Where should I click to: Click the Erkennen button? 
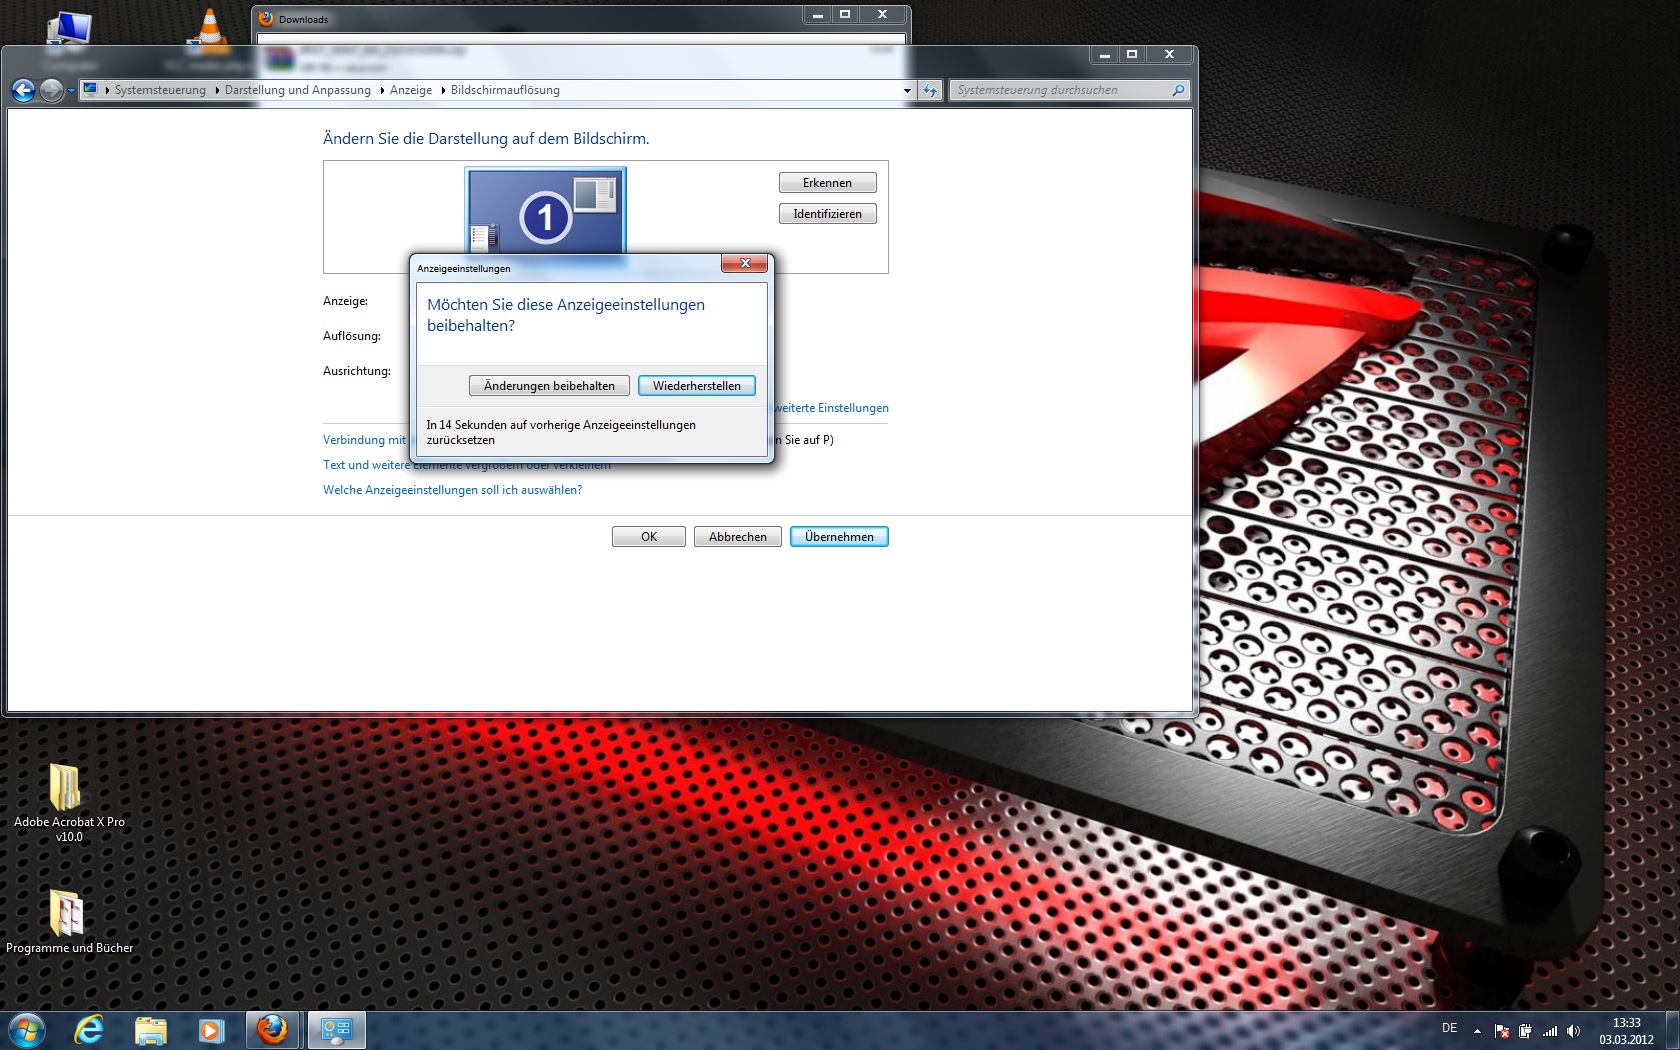click(x=827, y=183)
